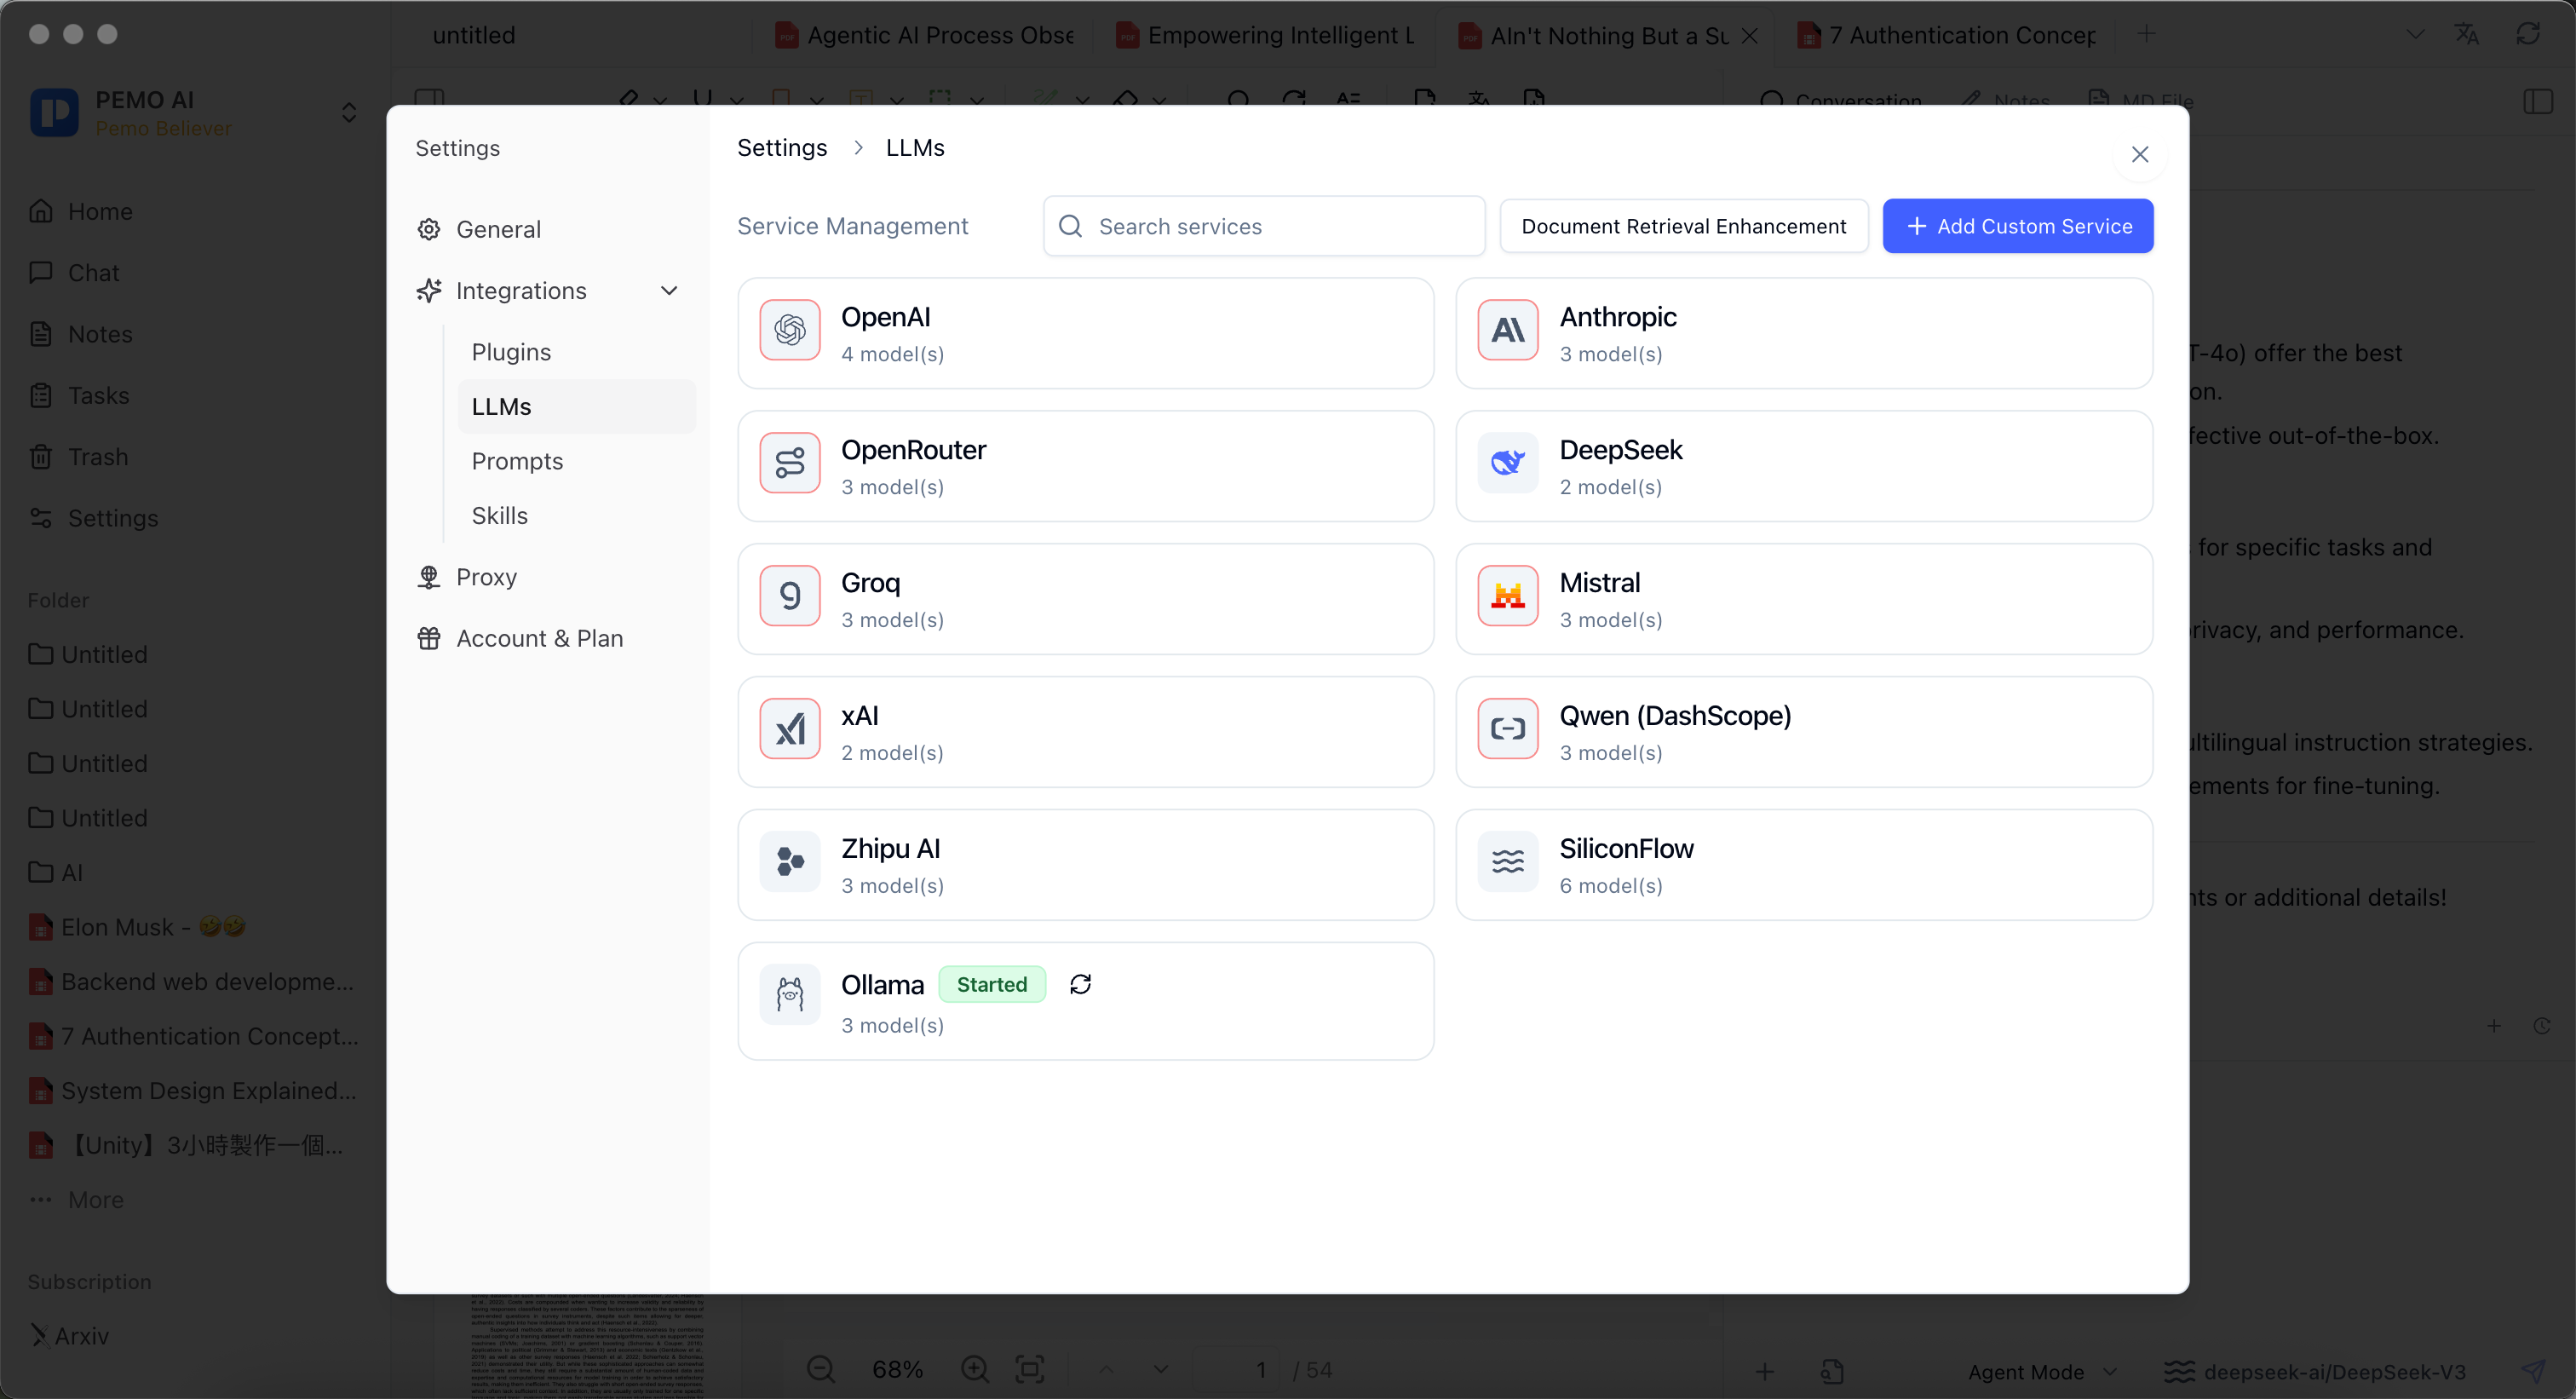The width and height of the screenshot is (2576, 1399).
Task: Open the OpenAI service card icon
Action: [789, 330]
